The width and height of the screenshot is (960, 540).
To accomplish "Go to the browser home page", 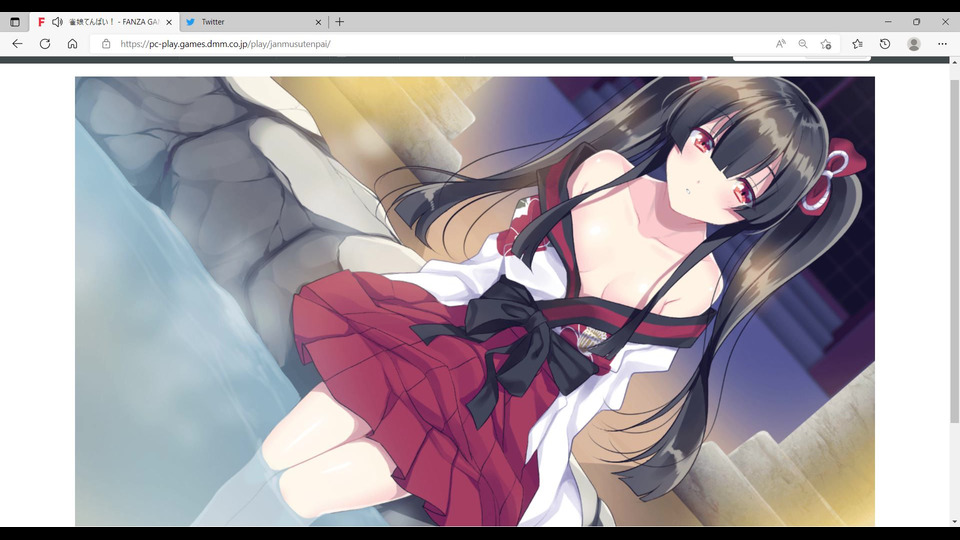I will point(72,44).
